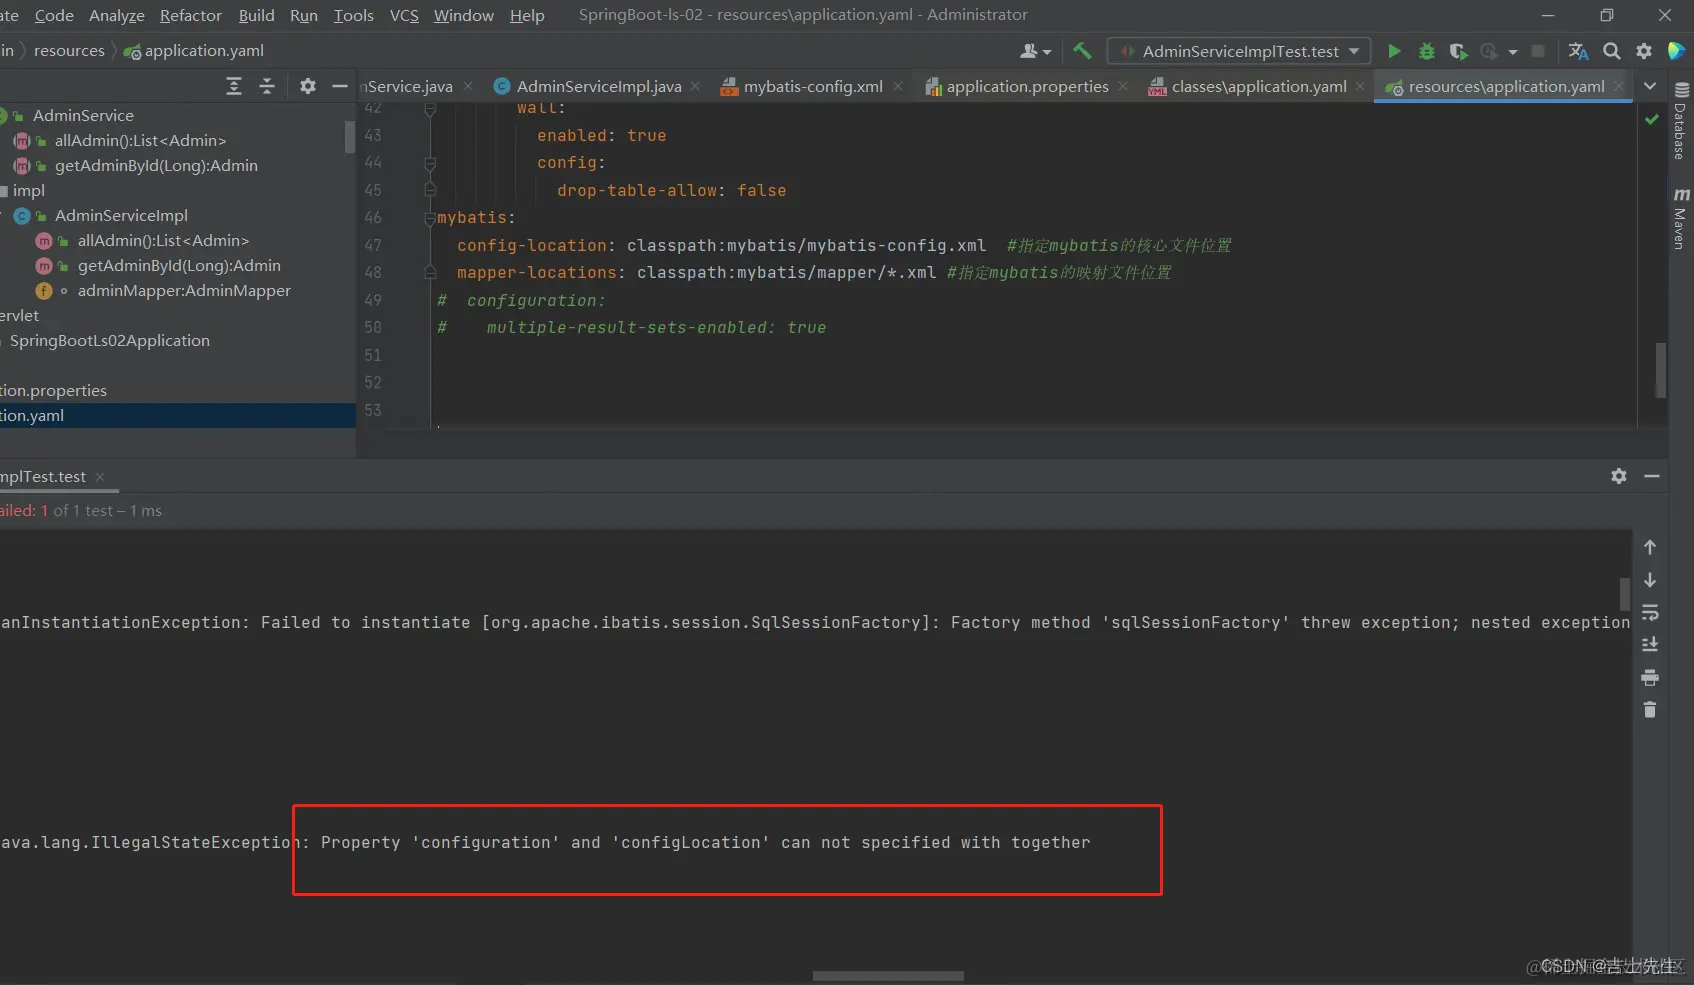Close the AdminServiceImpl.java tab
Viewport: 1694px width, 985px height.
click(695, 87)
